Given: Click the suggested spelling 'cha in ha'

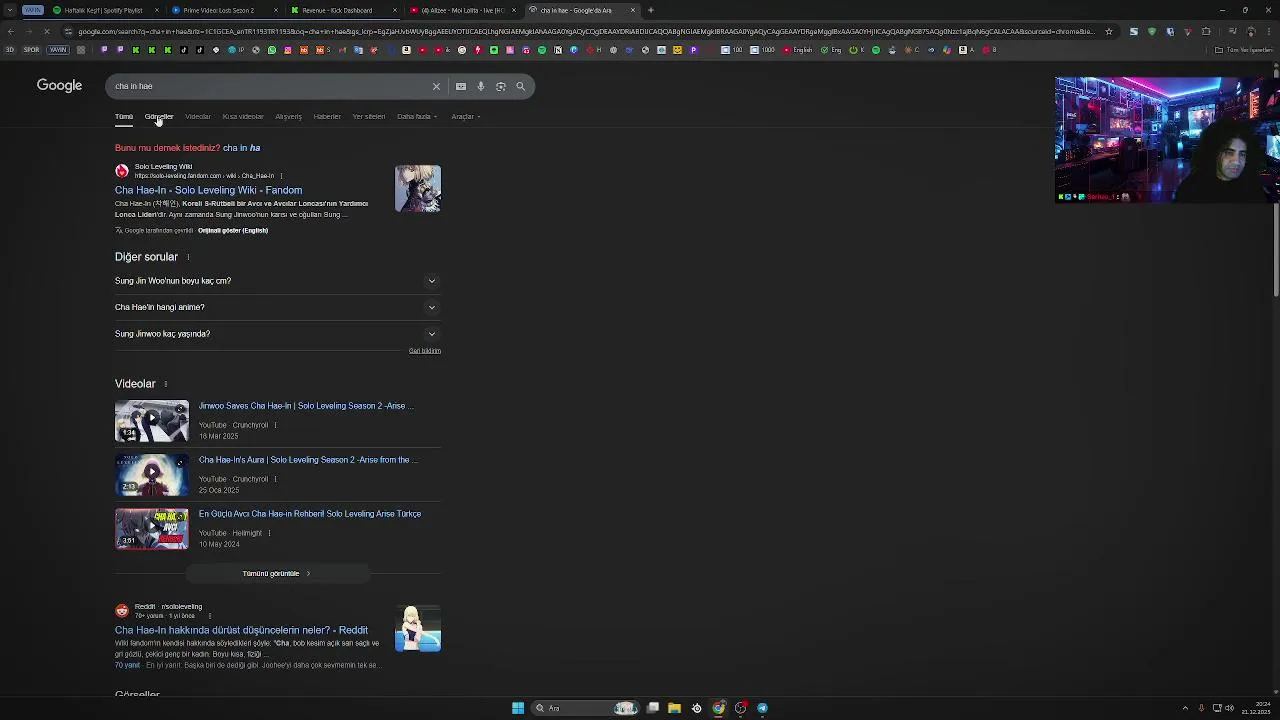Looking at the screenshot, I should click(241, 148).
